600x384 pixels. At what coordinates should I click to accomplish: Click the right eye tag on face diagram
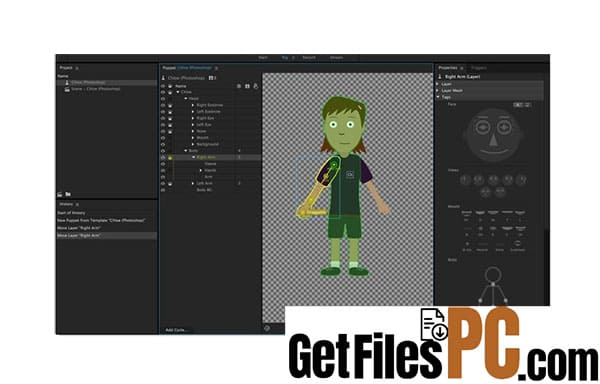point(504,127)
